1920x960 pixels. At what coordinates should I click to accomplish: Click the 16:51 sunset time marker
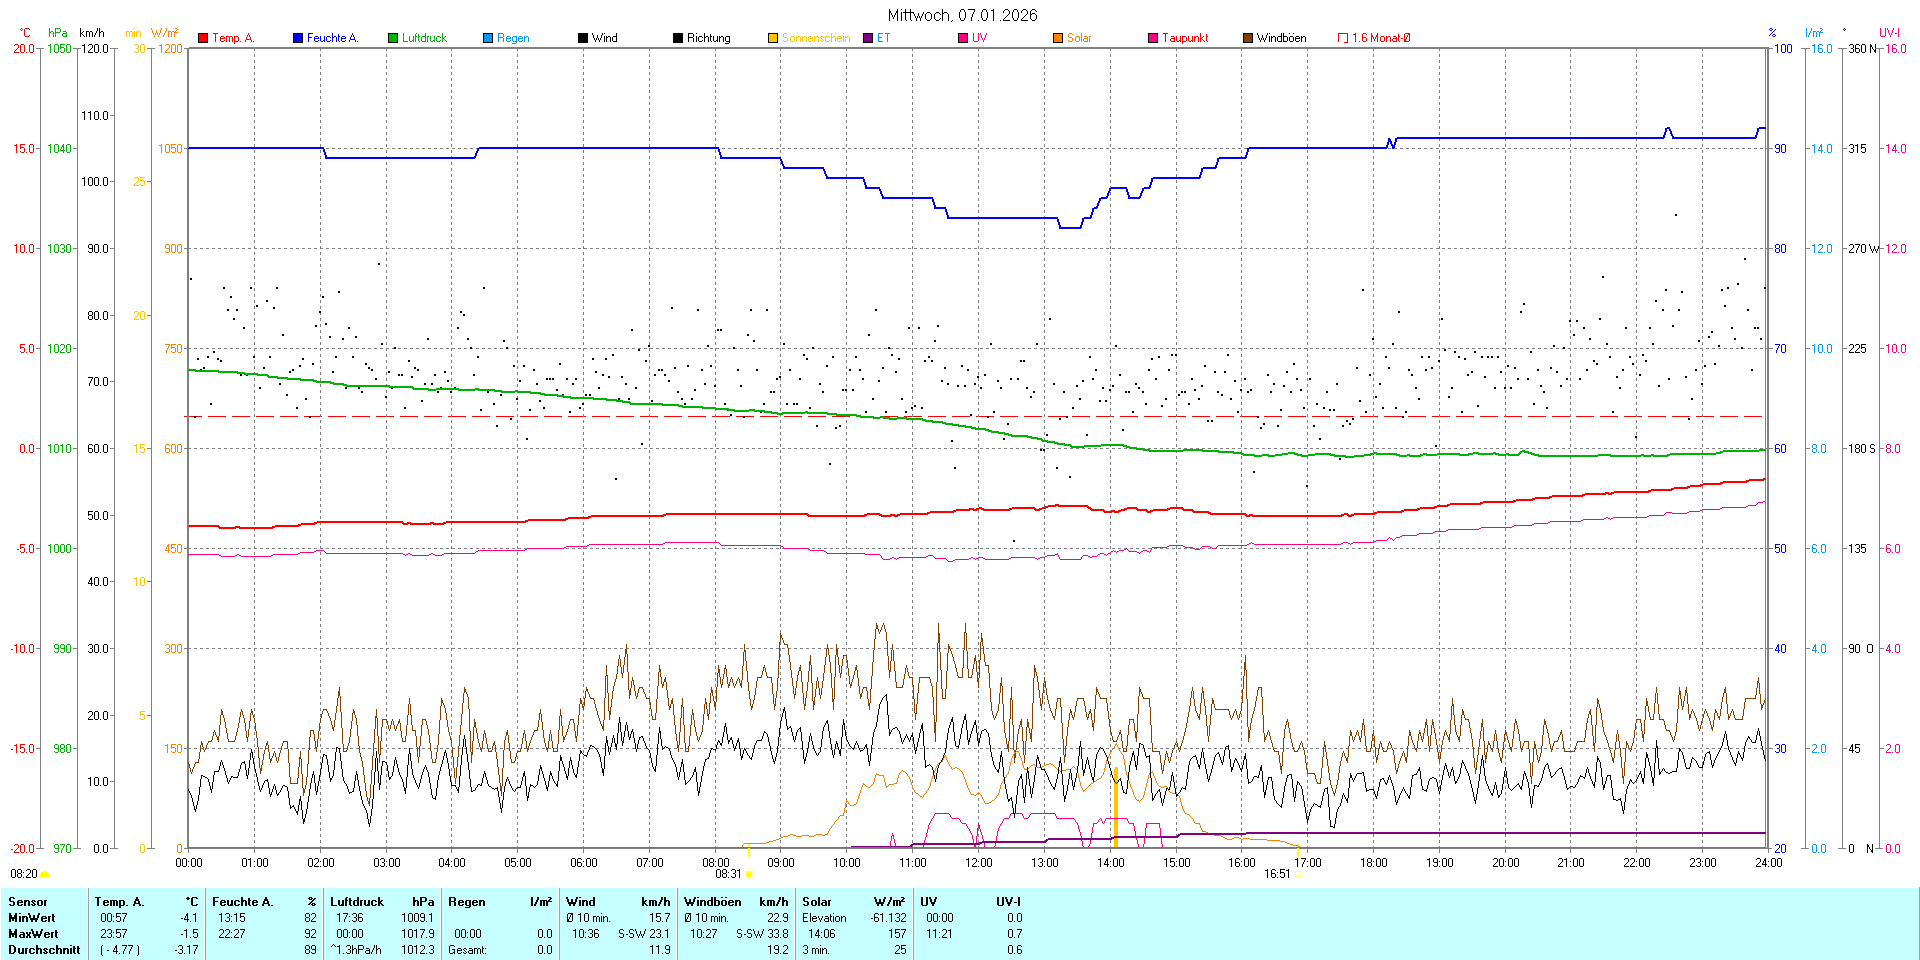1277,874
